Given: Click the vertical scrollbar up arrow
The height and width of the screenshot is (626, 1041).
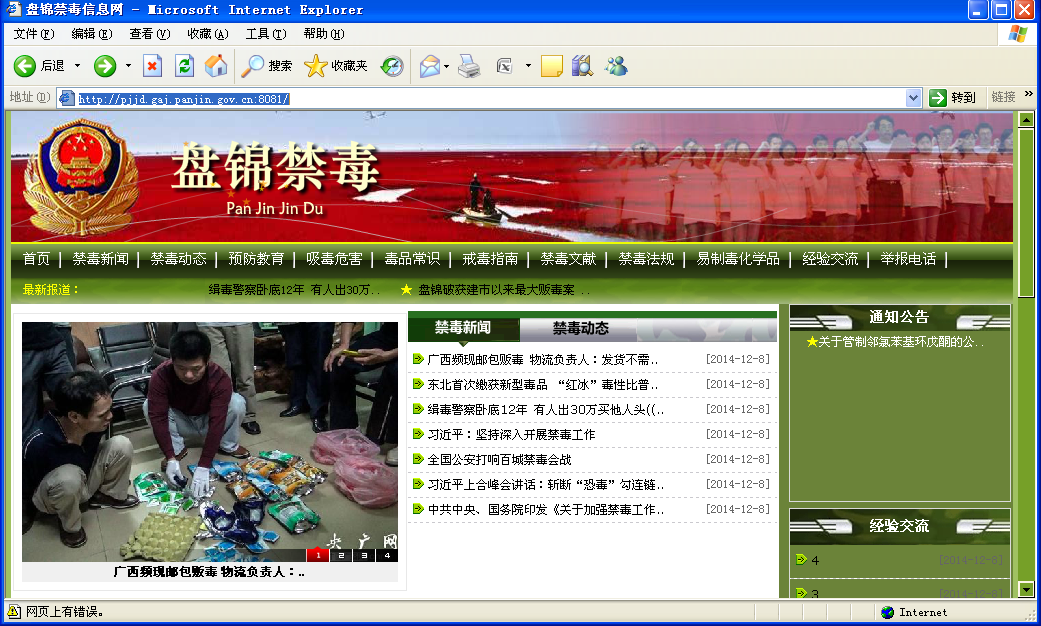Looking at the screenshot, I should tap(1026, 120).
